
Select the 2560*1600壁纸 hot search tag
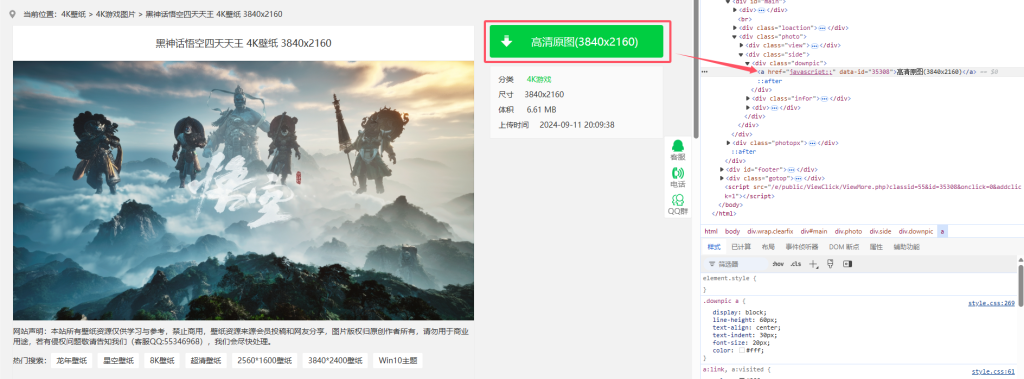pyautogui.click(x=264, y=361)
